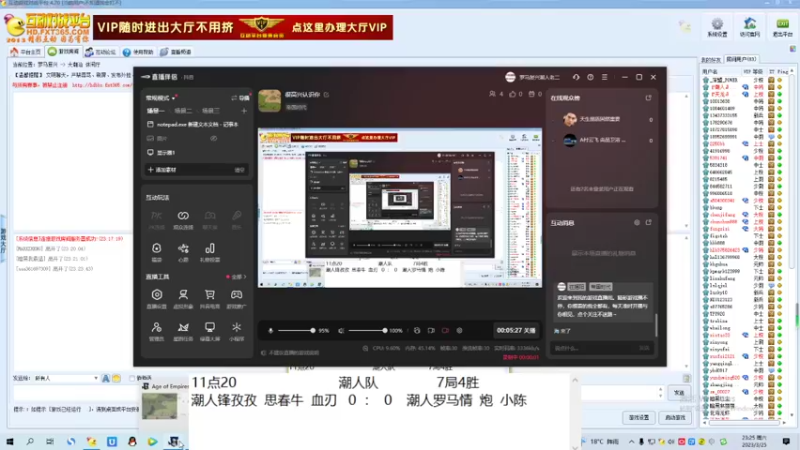Toggle visibility of the image source

click(214, 138)
